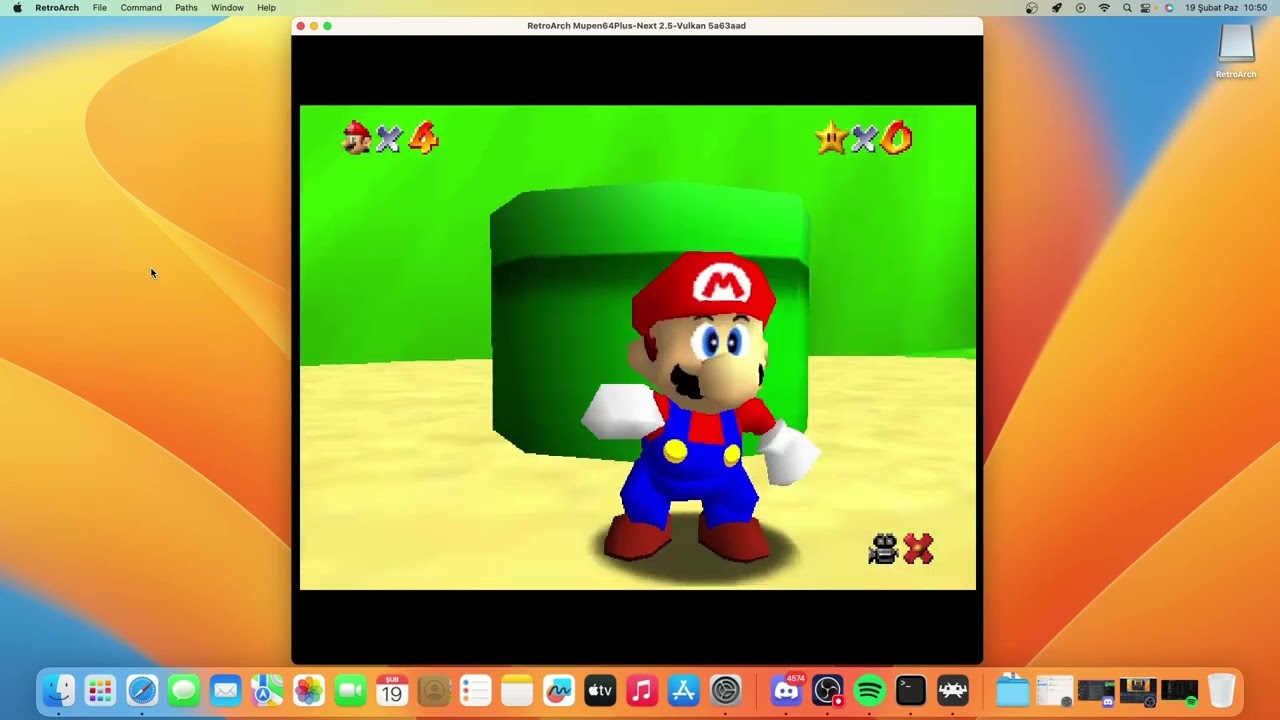Image resolution: width=1280 pixels, height=720 pixels.
Task: Open Reminders from the Dock
Action: [x=475, y=690]
